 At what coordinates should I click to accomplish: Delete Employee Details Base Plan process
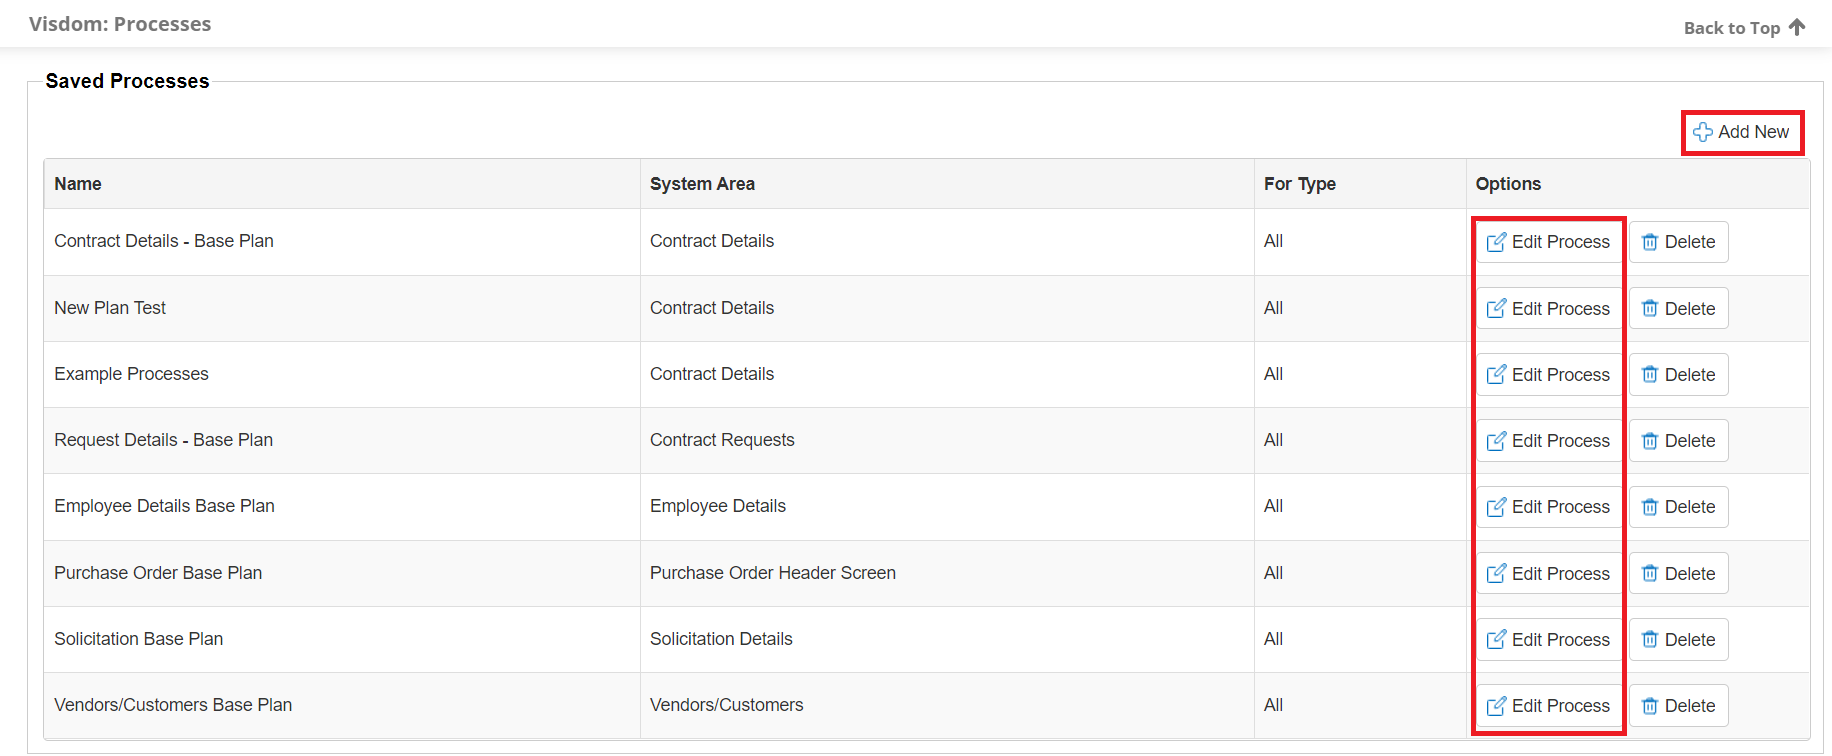coord(1679,507)
